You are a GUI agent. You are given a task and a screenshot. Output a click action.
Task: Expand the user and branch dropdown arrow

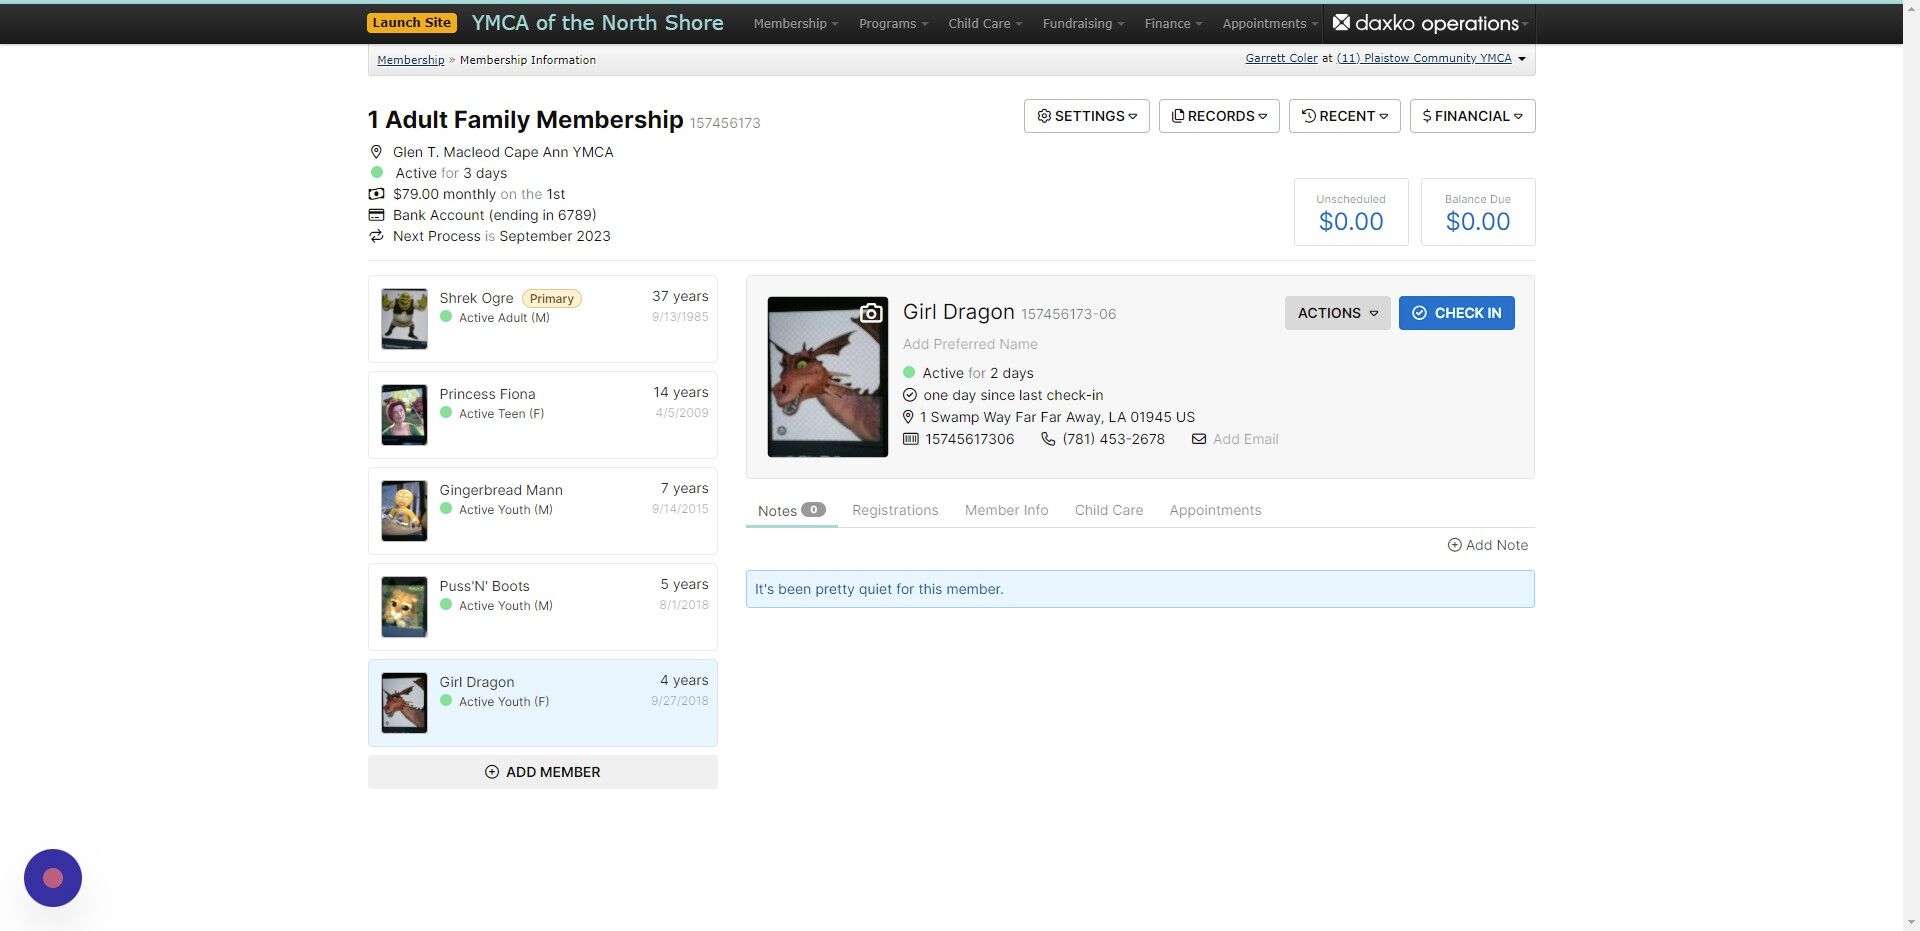[x=1522, y=59]
